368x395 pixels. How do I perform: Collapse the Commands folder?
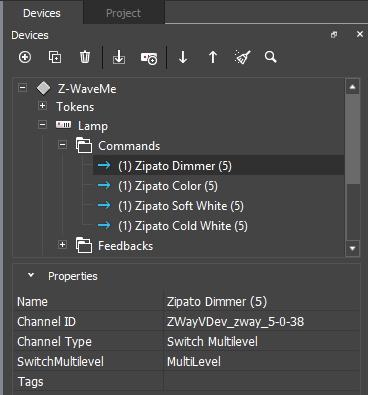[x=62, y=145]
